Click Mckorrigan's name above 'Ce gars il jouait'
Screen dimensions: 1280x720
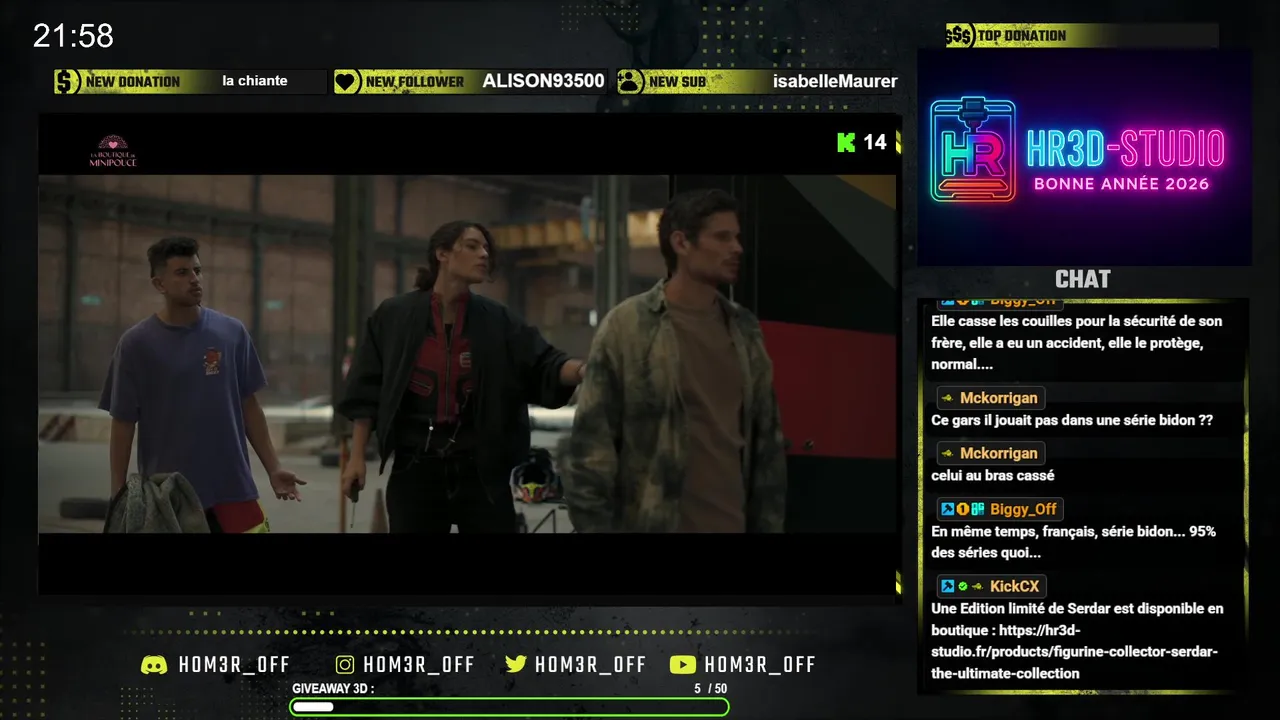[998, 398]
